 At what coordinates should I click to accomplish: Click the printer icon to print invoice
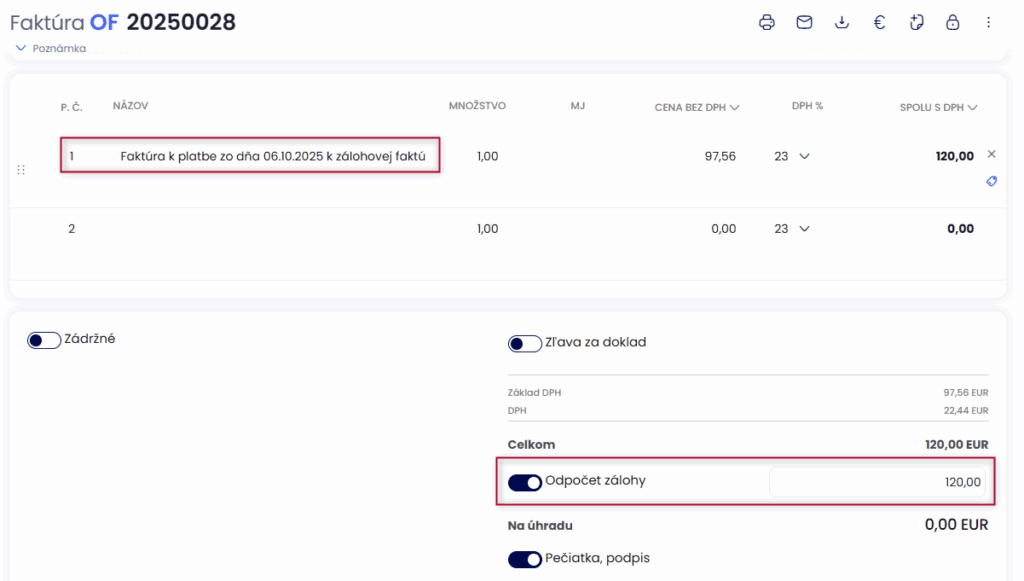pos(767,22)
